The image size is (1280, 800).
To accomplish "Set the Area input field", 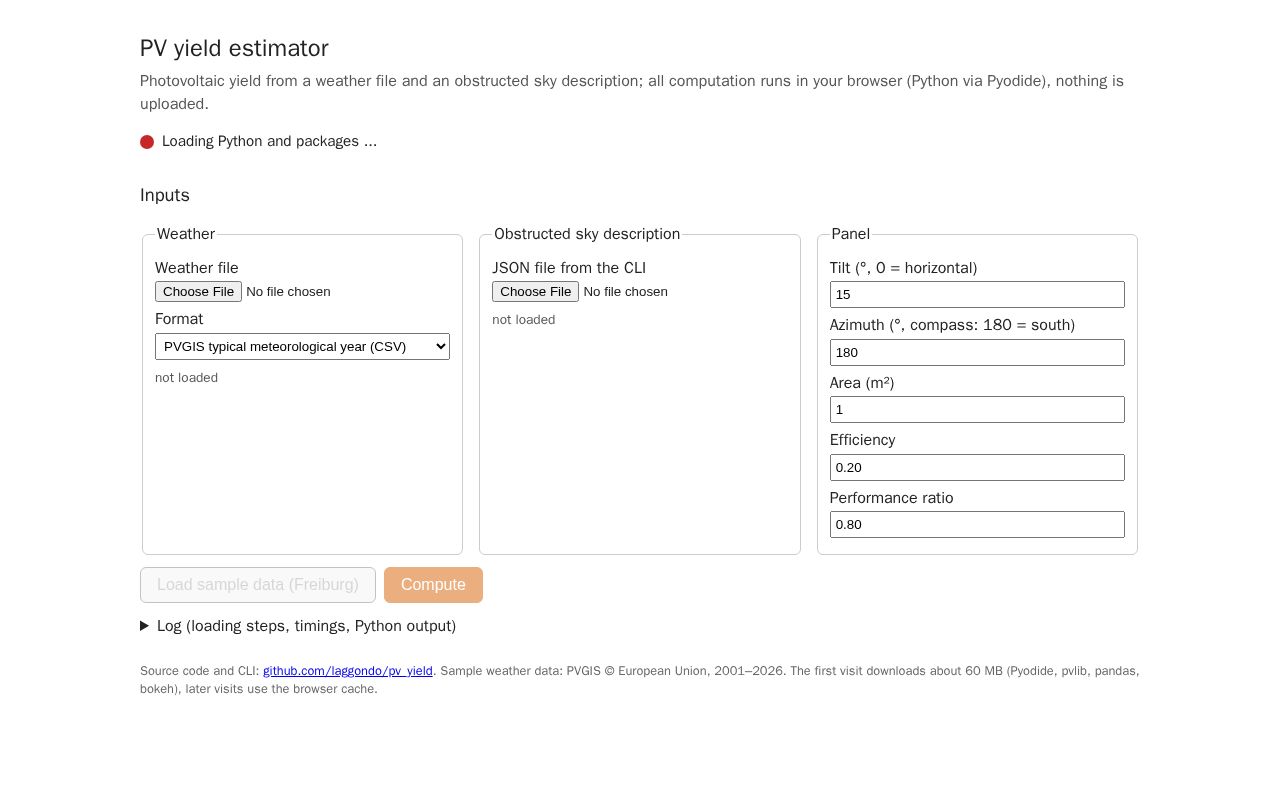I will (x=977, y=409).
